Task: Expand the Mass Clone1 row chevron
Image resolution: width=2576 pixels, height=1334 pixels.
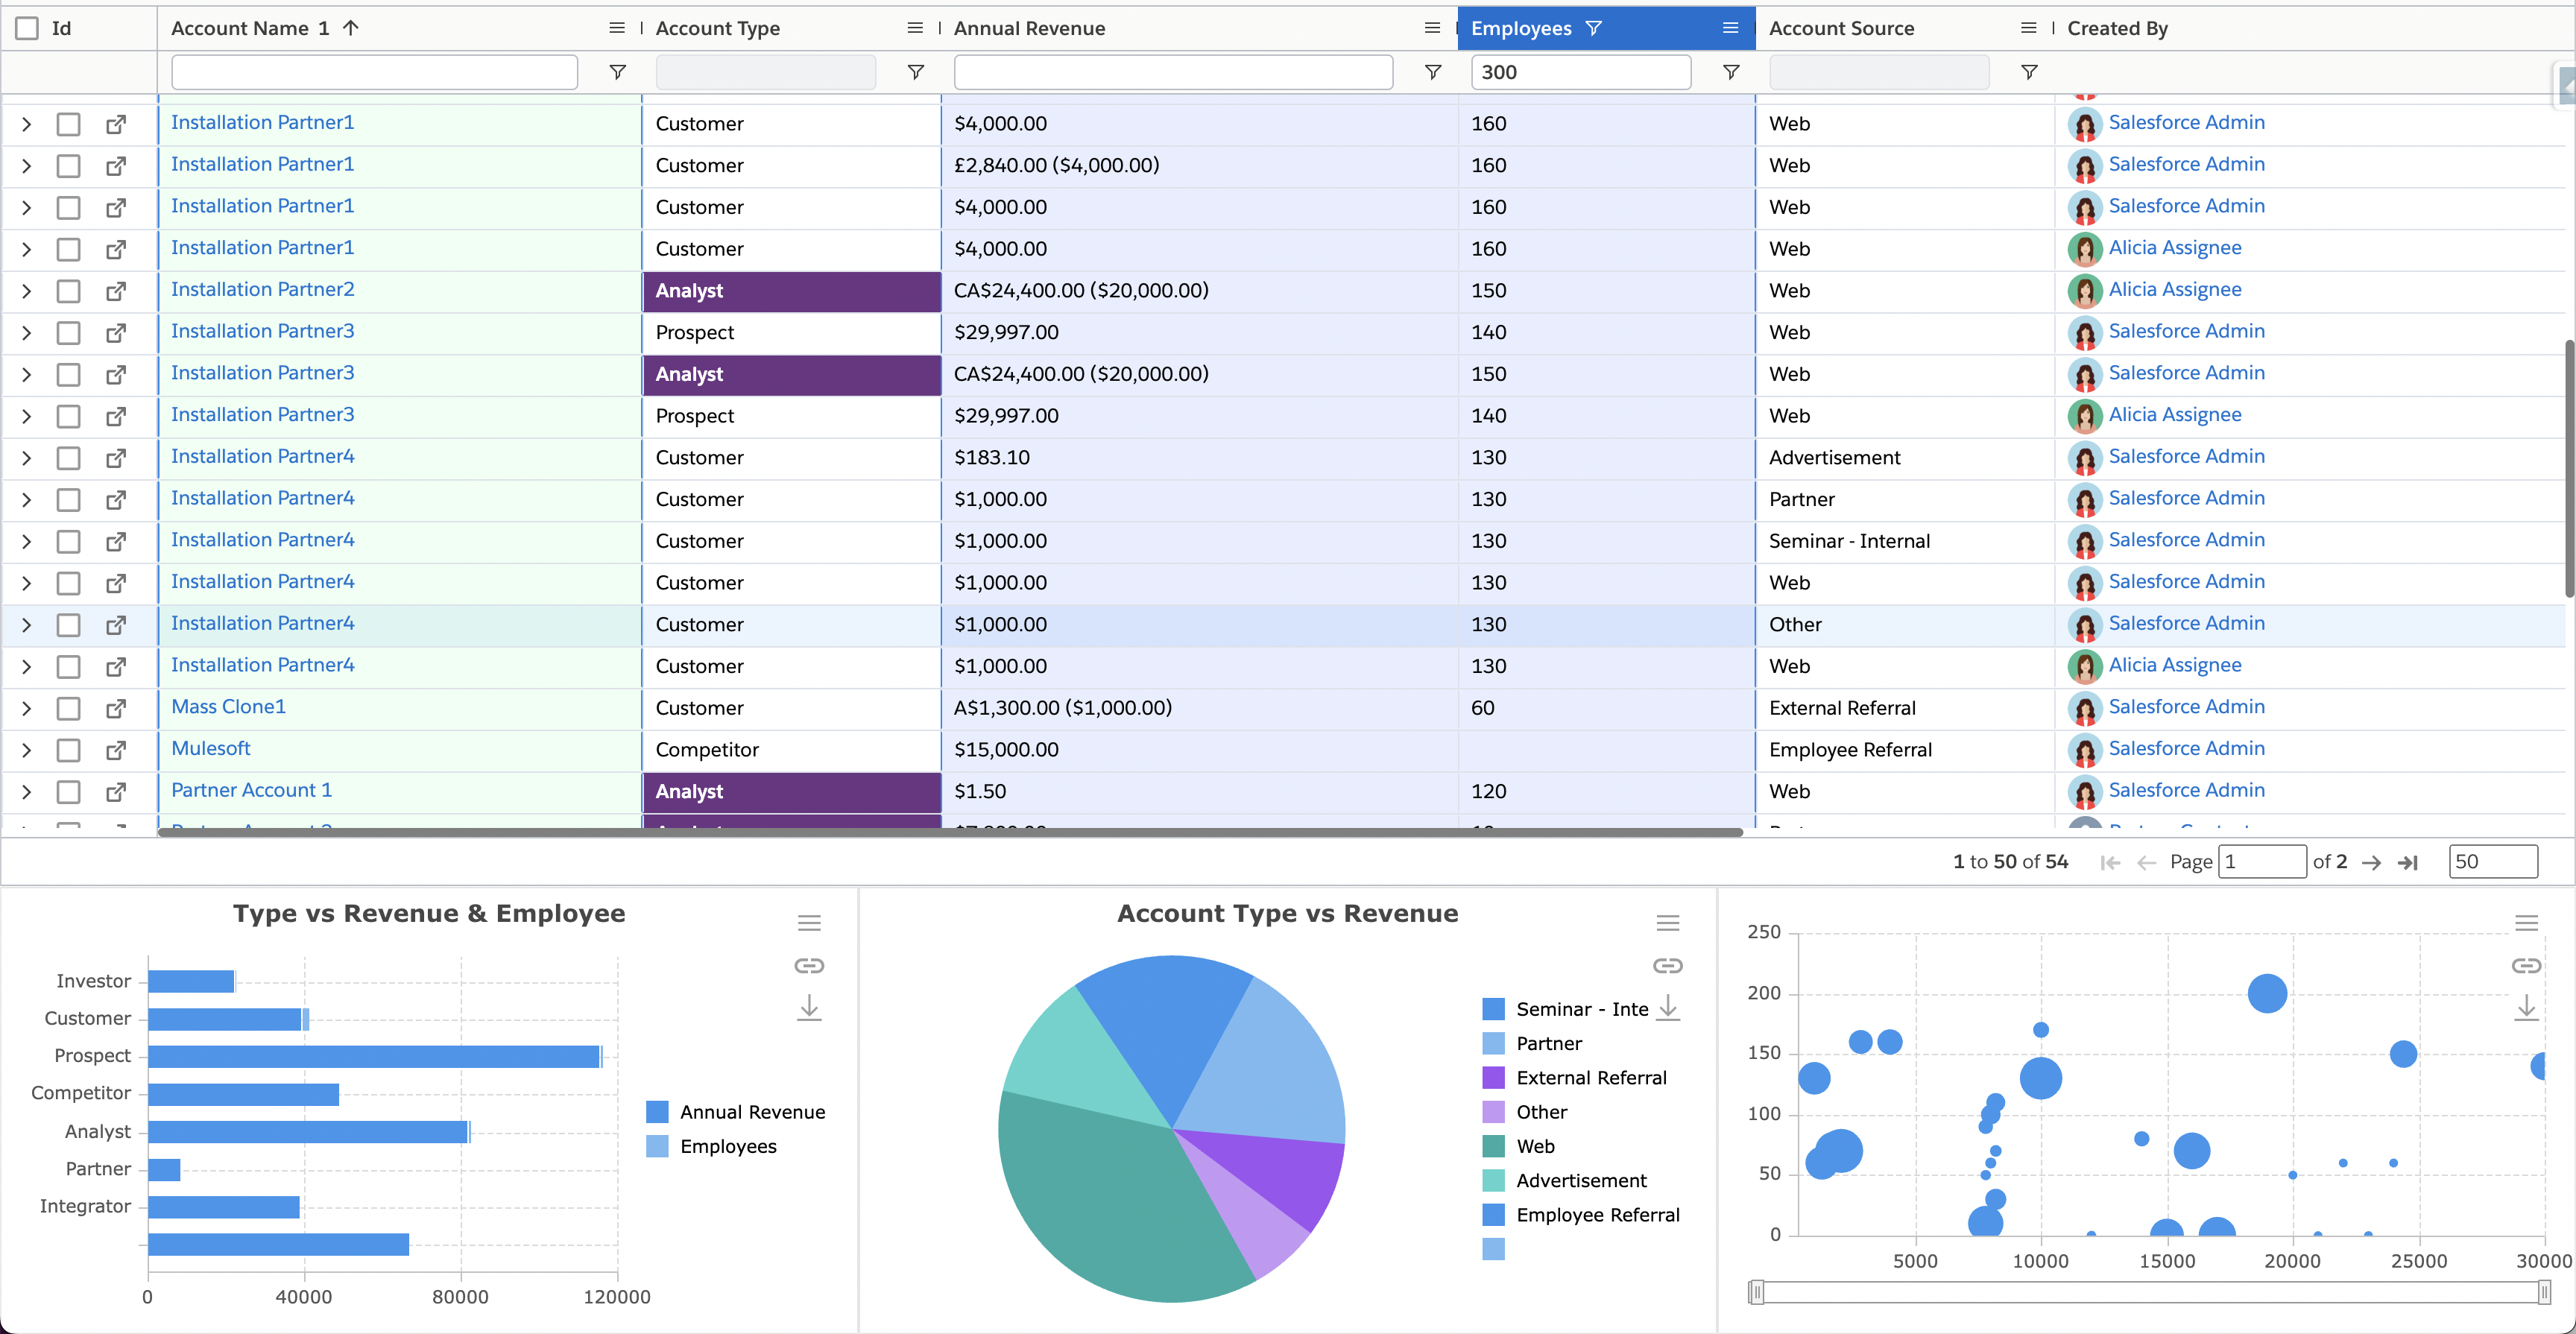Action: click(x=27, y=708)
